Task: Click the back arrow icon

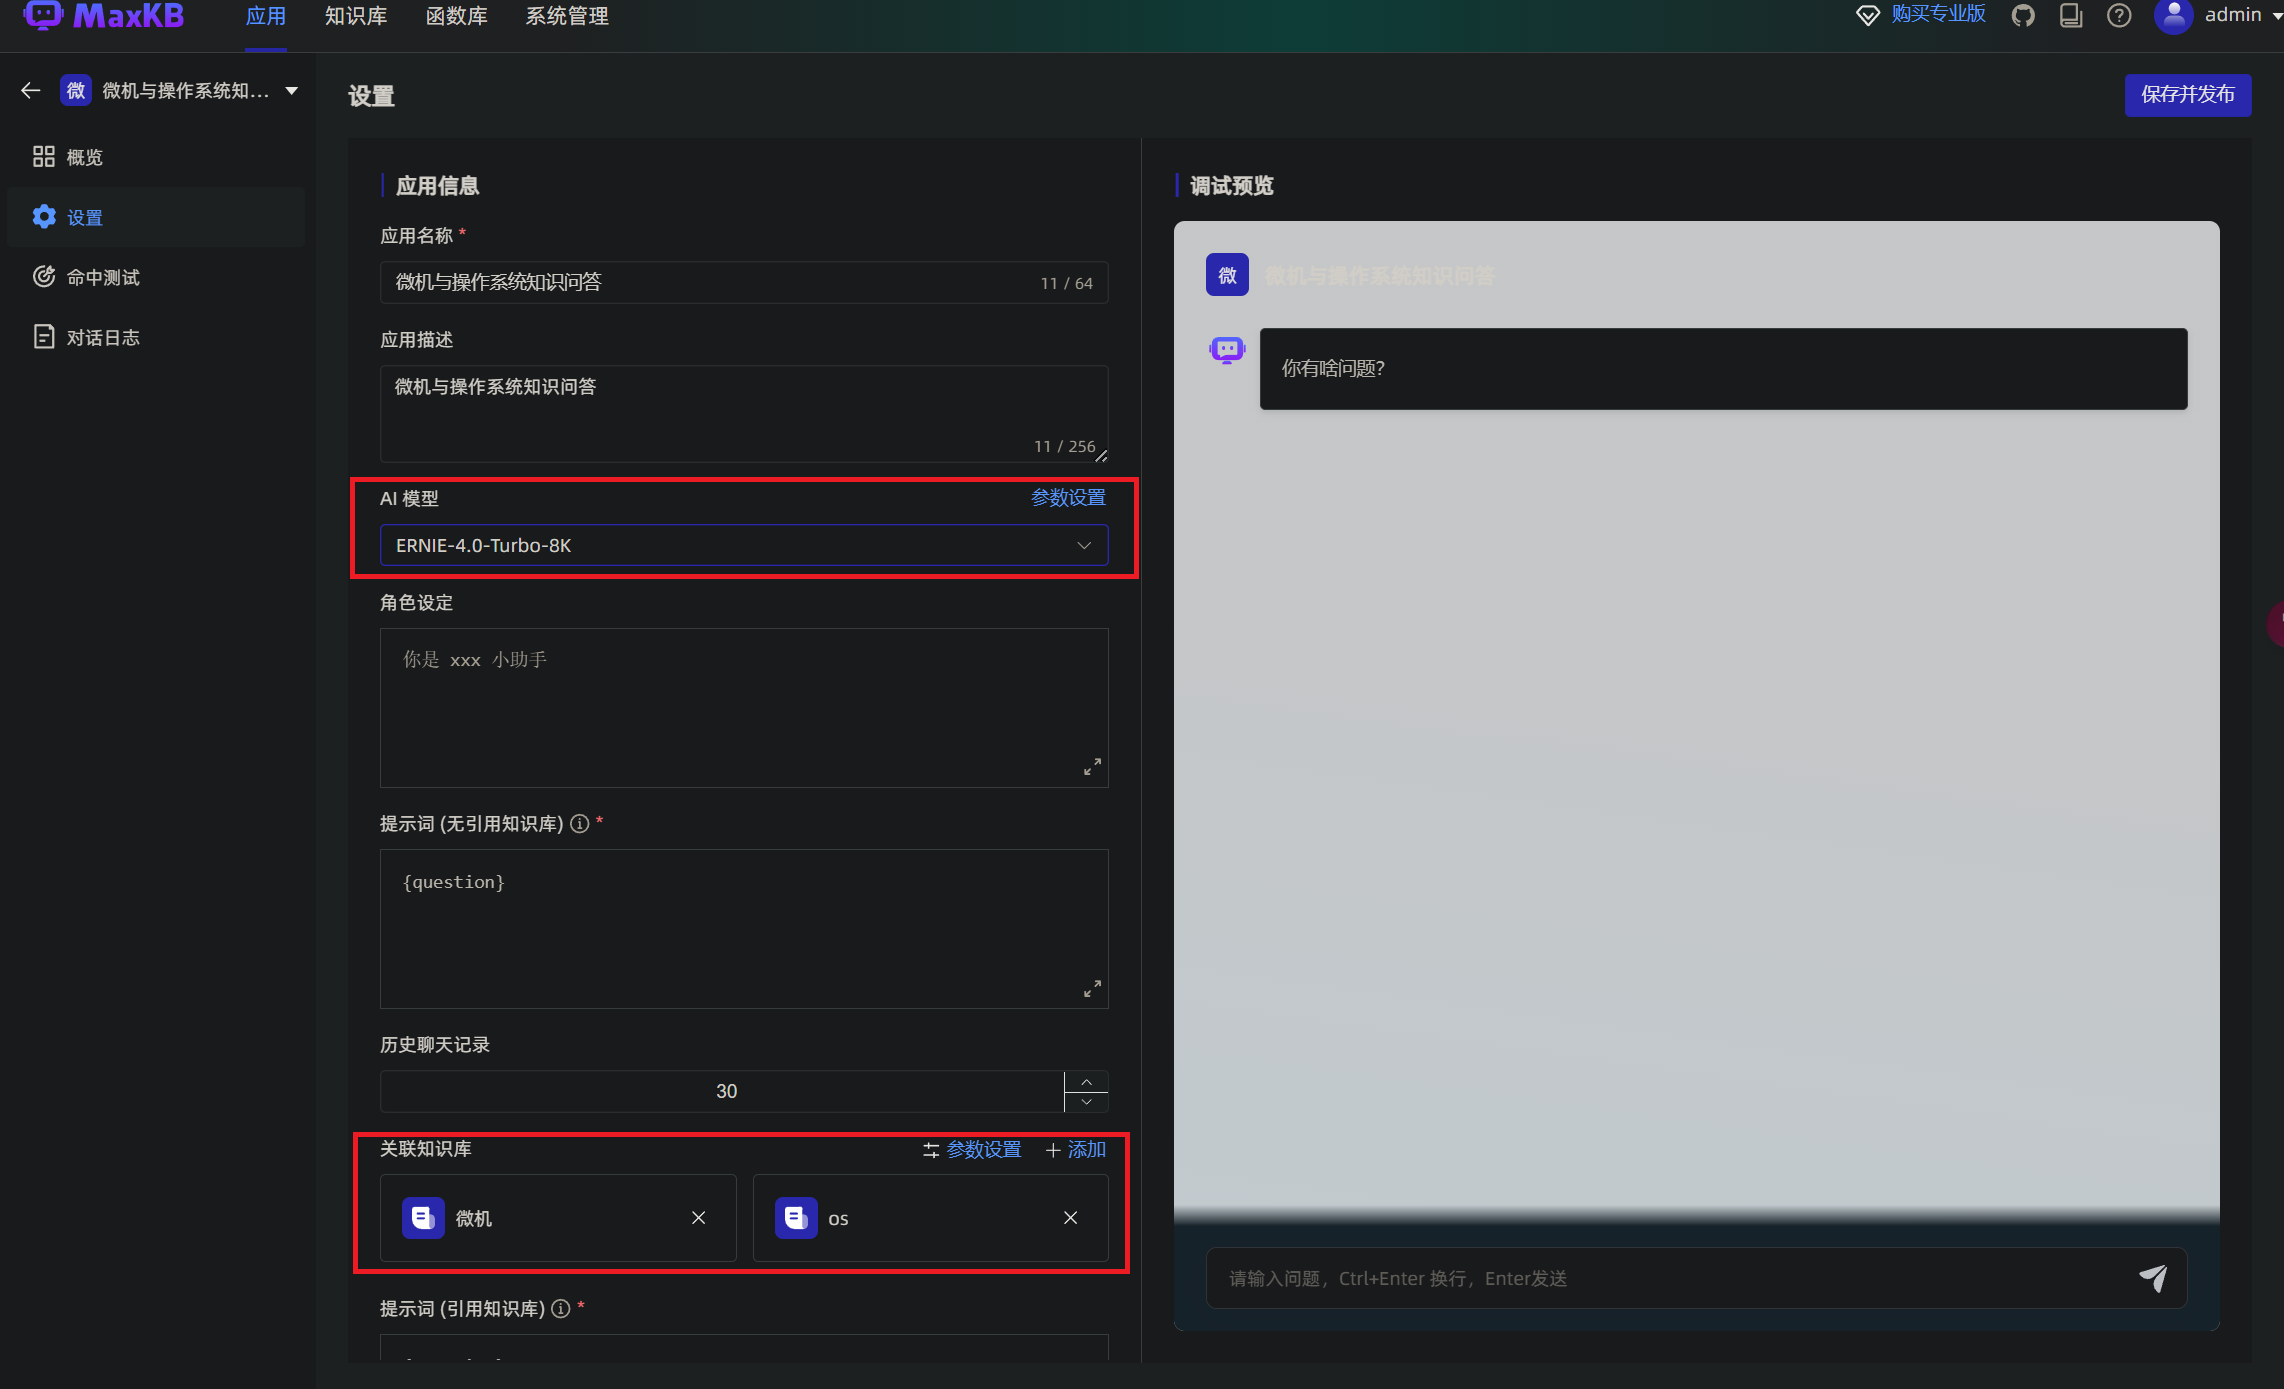Action: (x=30, y=91)
